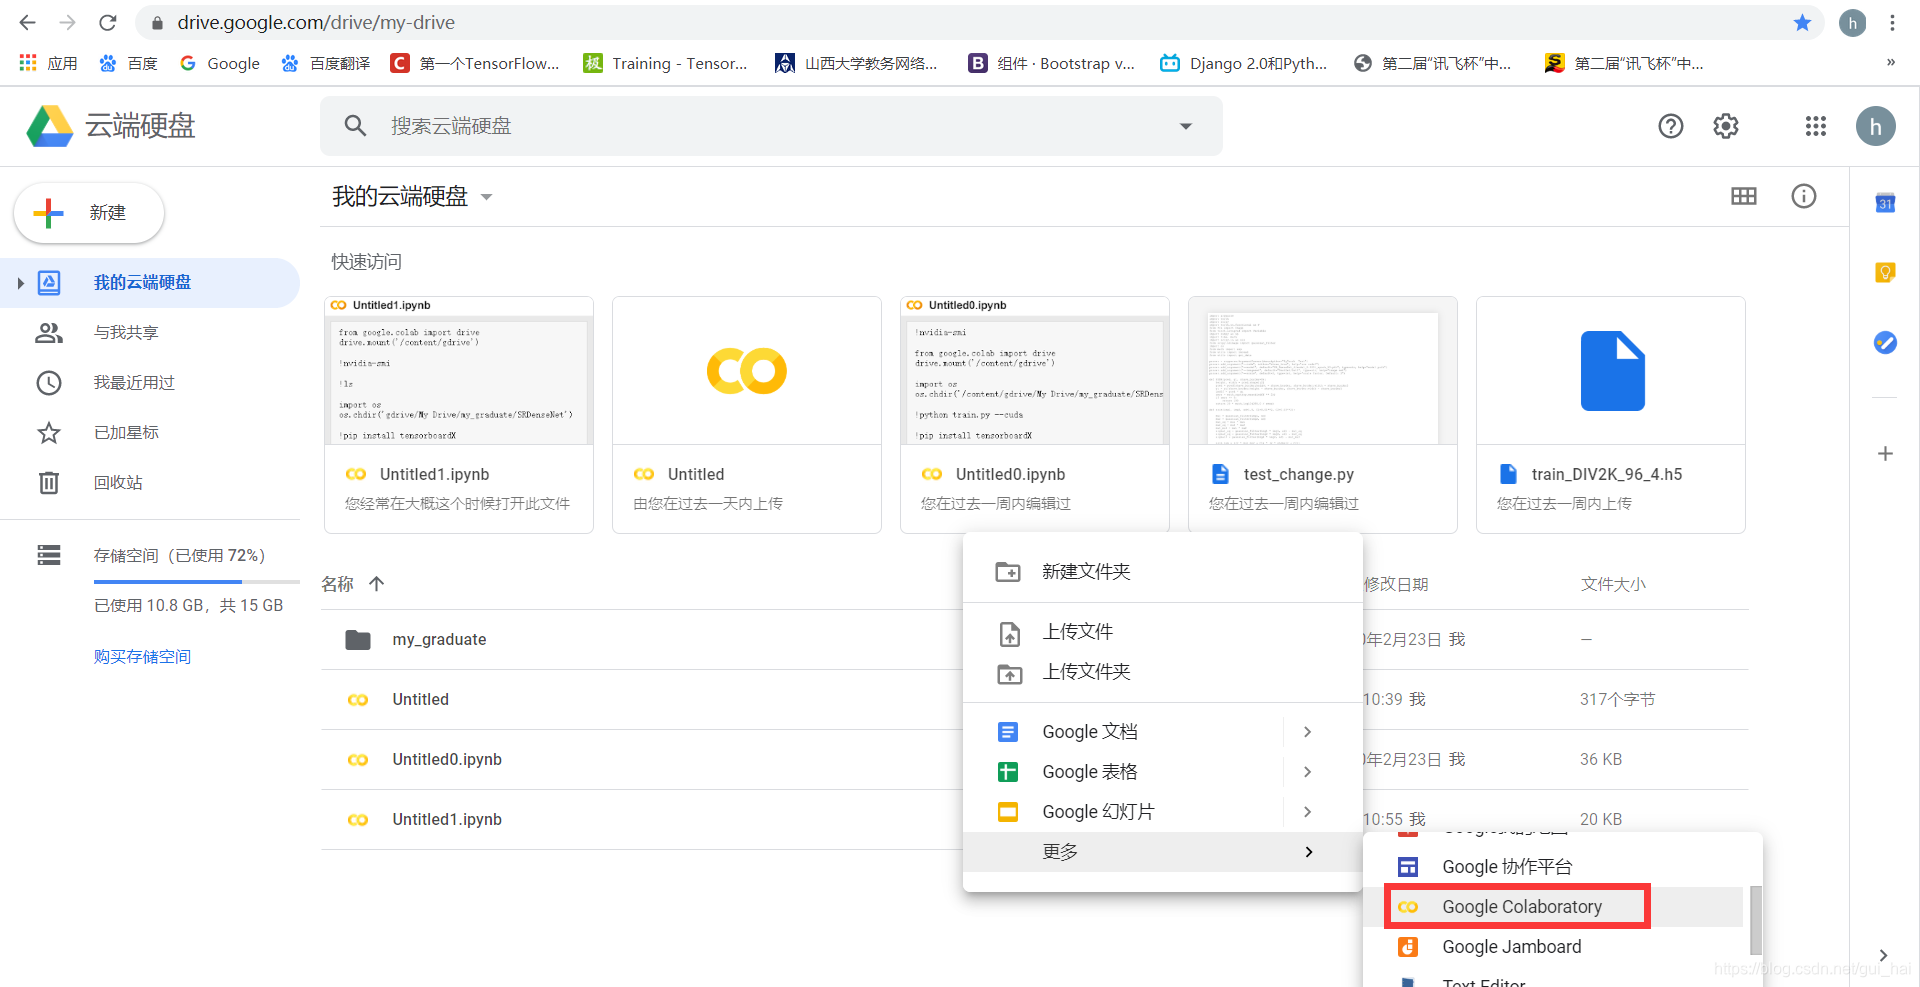The height and width of the screenshot is (987, 1920).
Task: Choose 上传文件夹 in the menu
Action: pyautogui.click(x=1162, y=672)
